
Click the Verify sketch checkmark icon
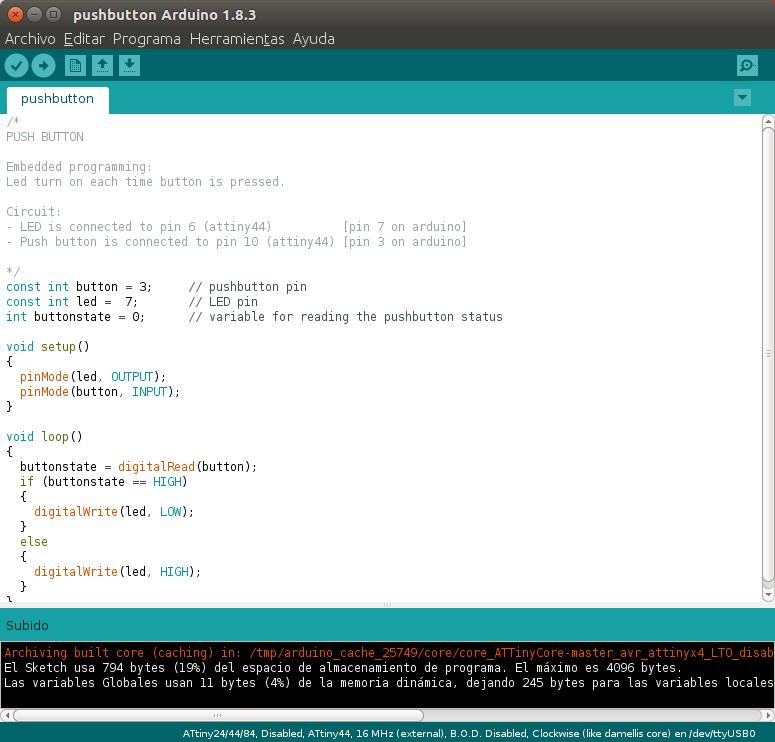pyautogui.click(x=16, y=66)
